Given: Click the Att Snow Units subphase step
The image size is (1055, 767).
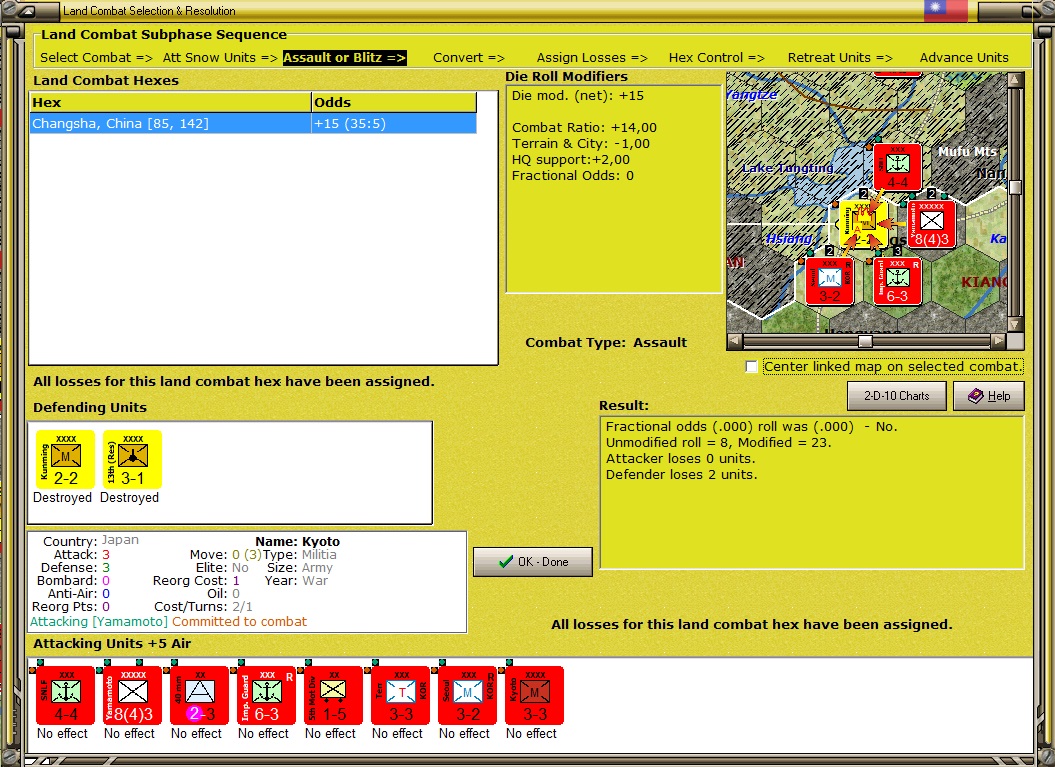Looking at the screenshot, I should coord(220,58).
